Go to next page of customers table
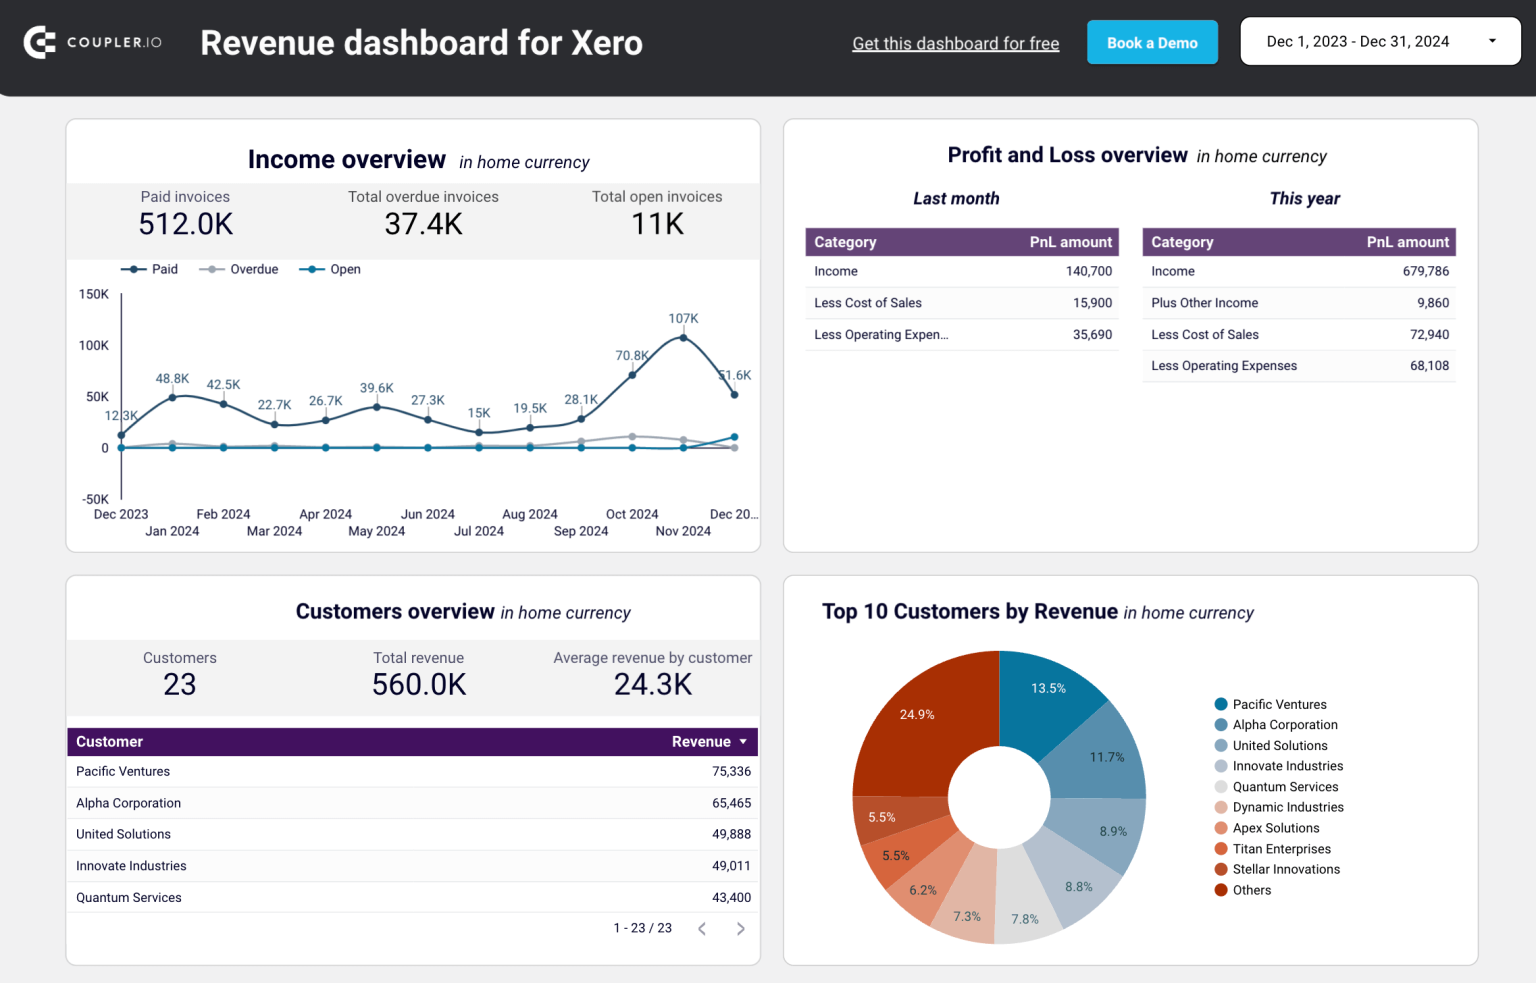The image size is (1536, 983). pos(740,928)
